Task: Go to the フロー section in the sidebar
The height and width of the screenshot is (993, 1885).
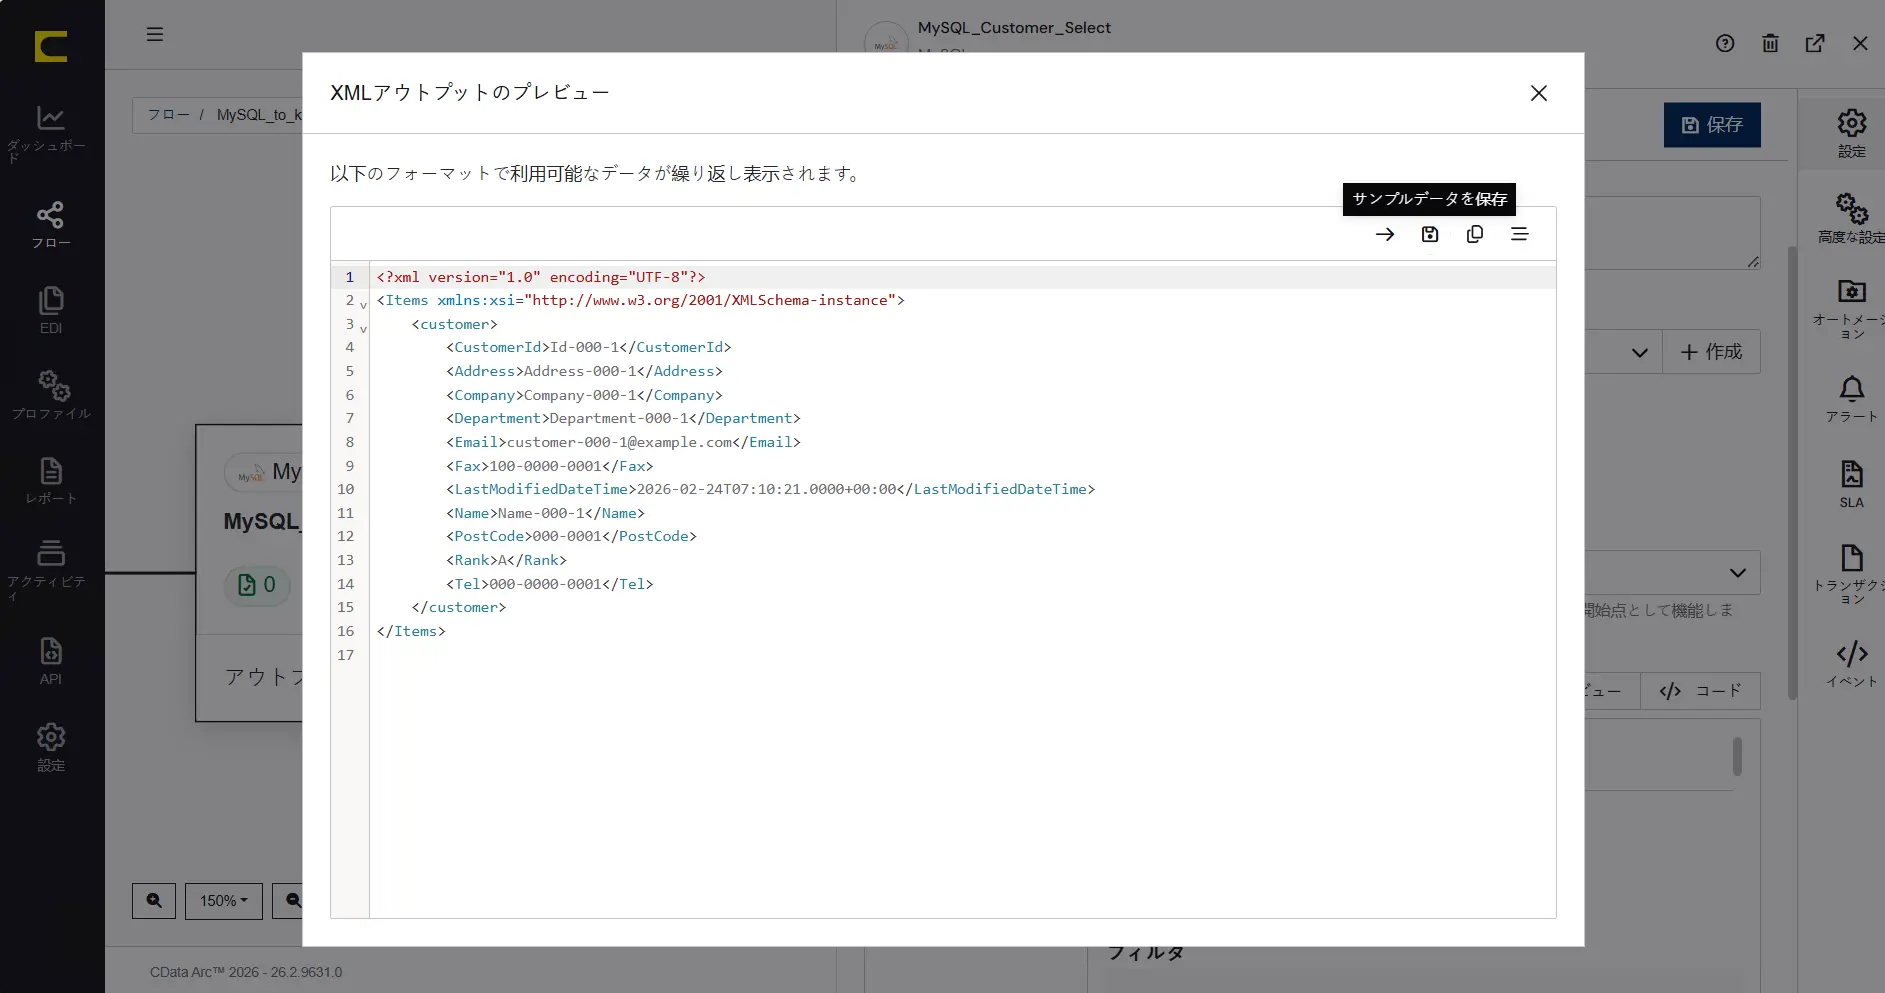Action: click(x=51, y=225)
